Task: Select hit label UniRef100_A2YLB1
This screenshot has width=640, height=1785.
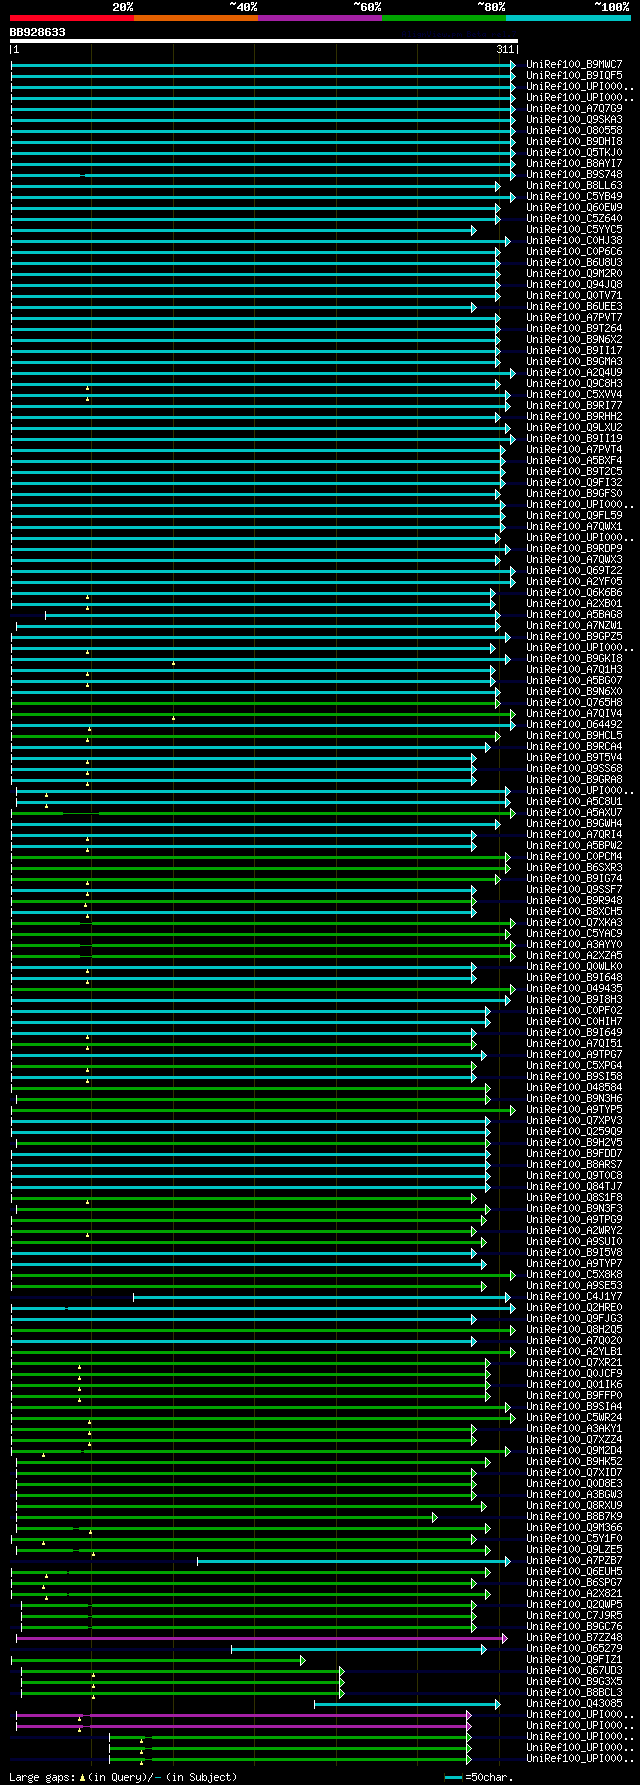Action: [x=574, y=1352]
